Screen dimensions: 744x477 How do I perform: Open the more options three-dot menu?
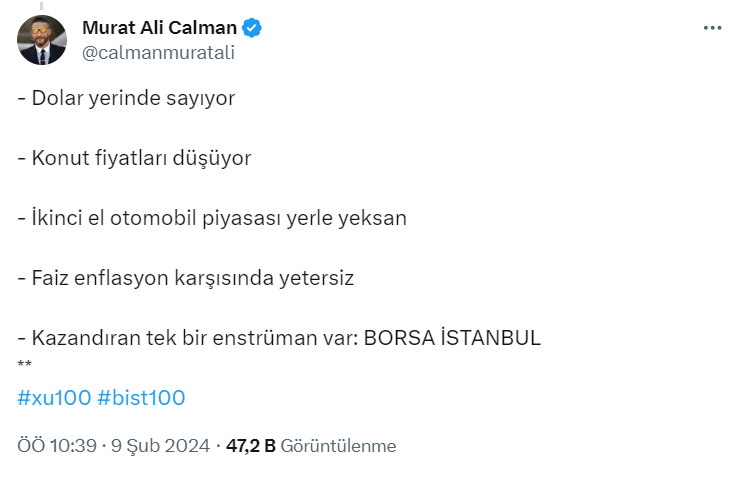point(712,28)
